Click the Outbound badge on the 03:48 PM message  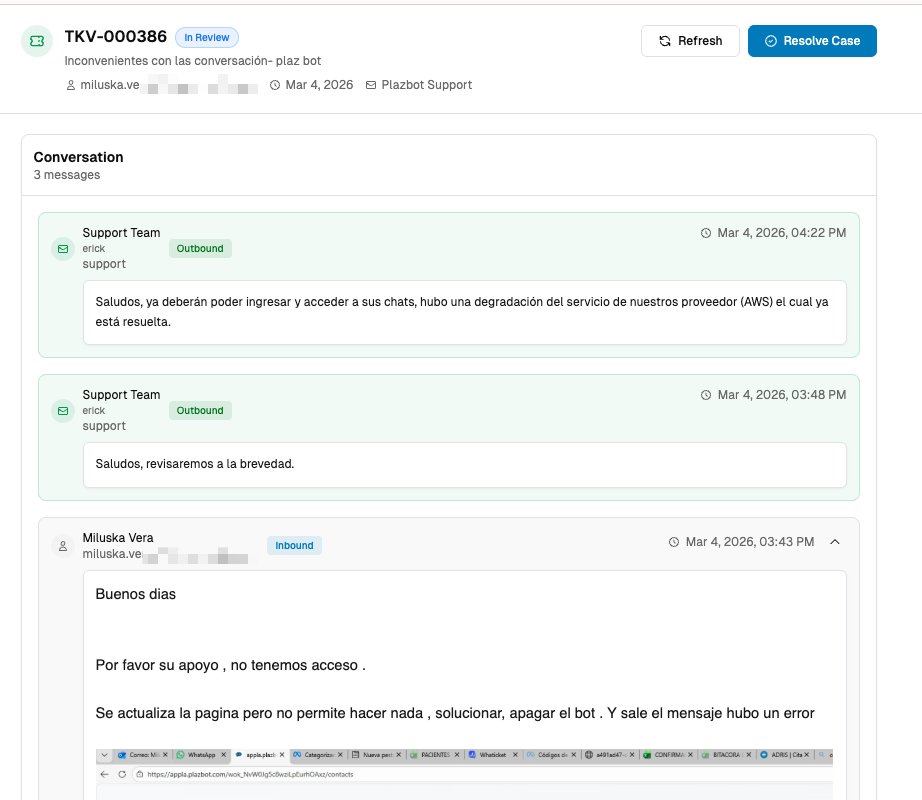[x=200, y=411]
